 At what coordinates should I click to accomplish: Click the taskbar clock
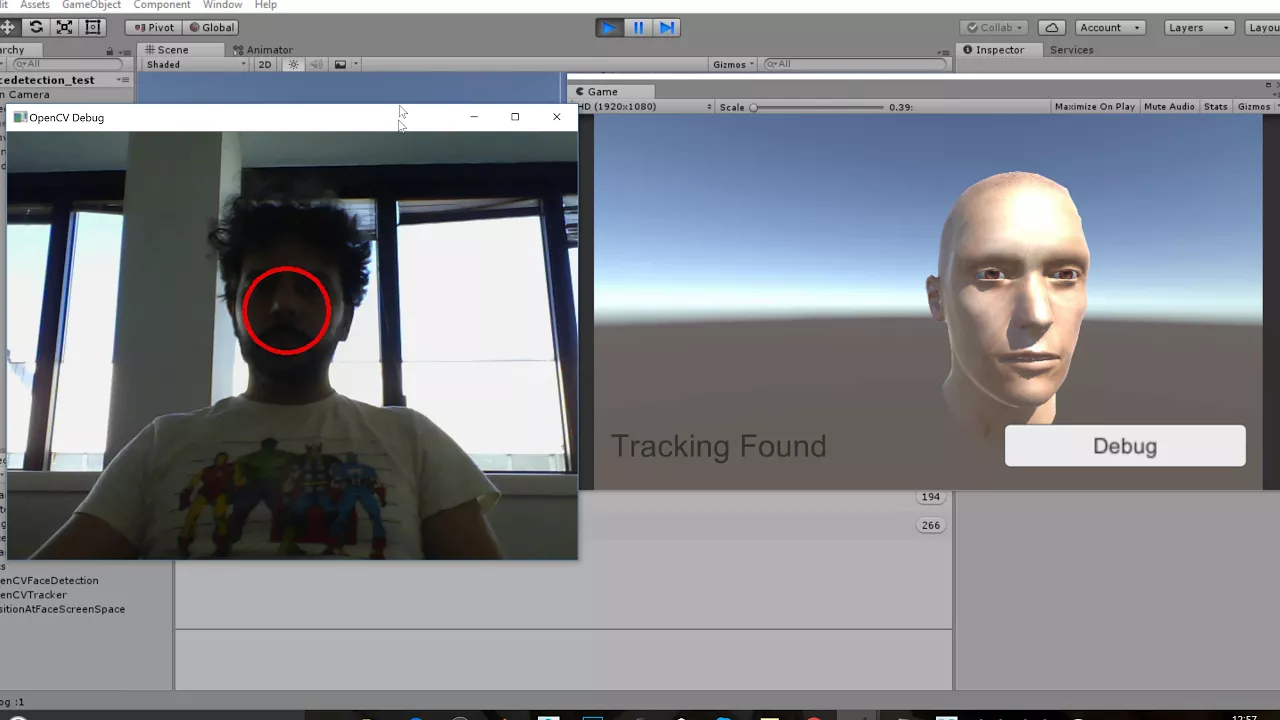[1244, 717]
